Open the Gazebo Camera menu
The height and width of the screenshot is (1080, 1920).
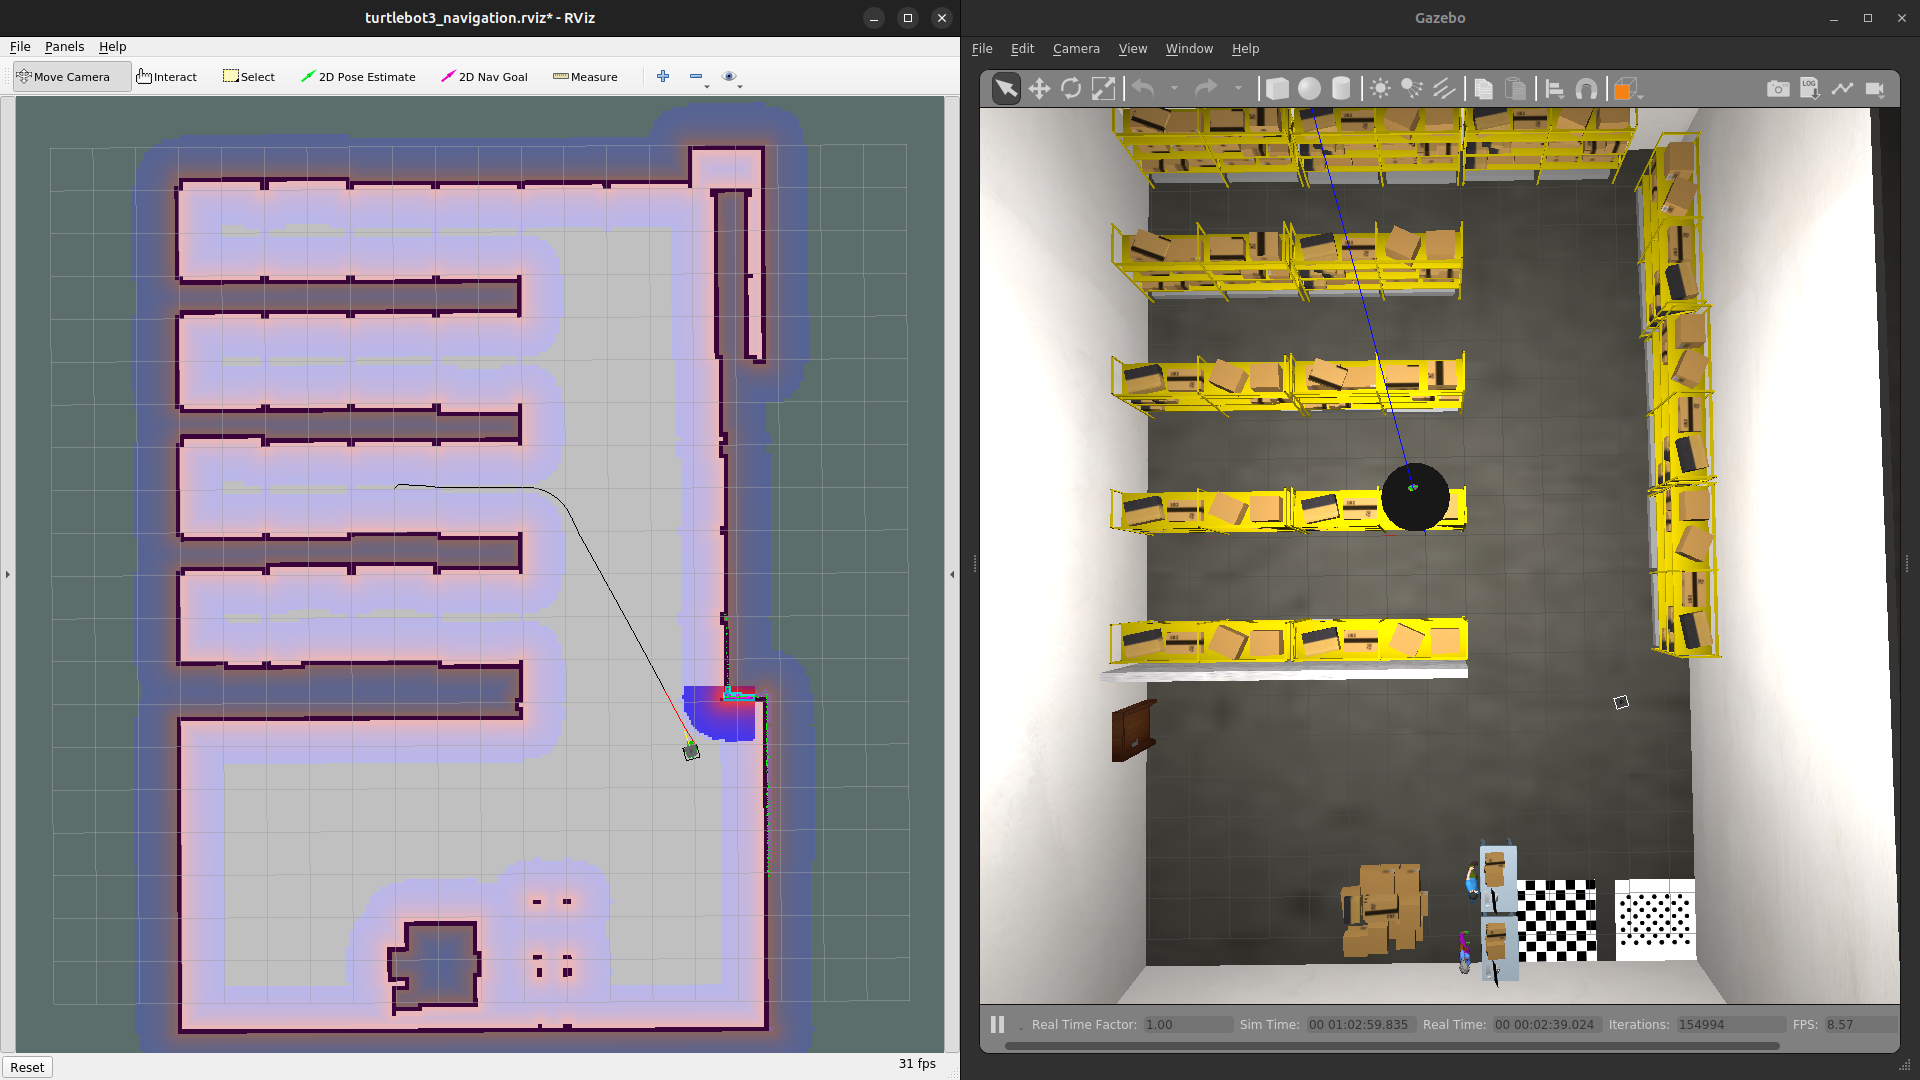[1076, 49]
